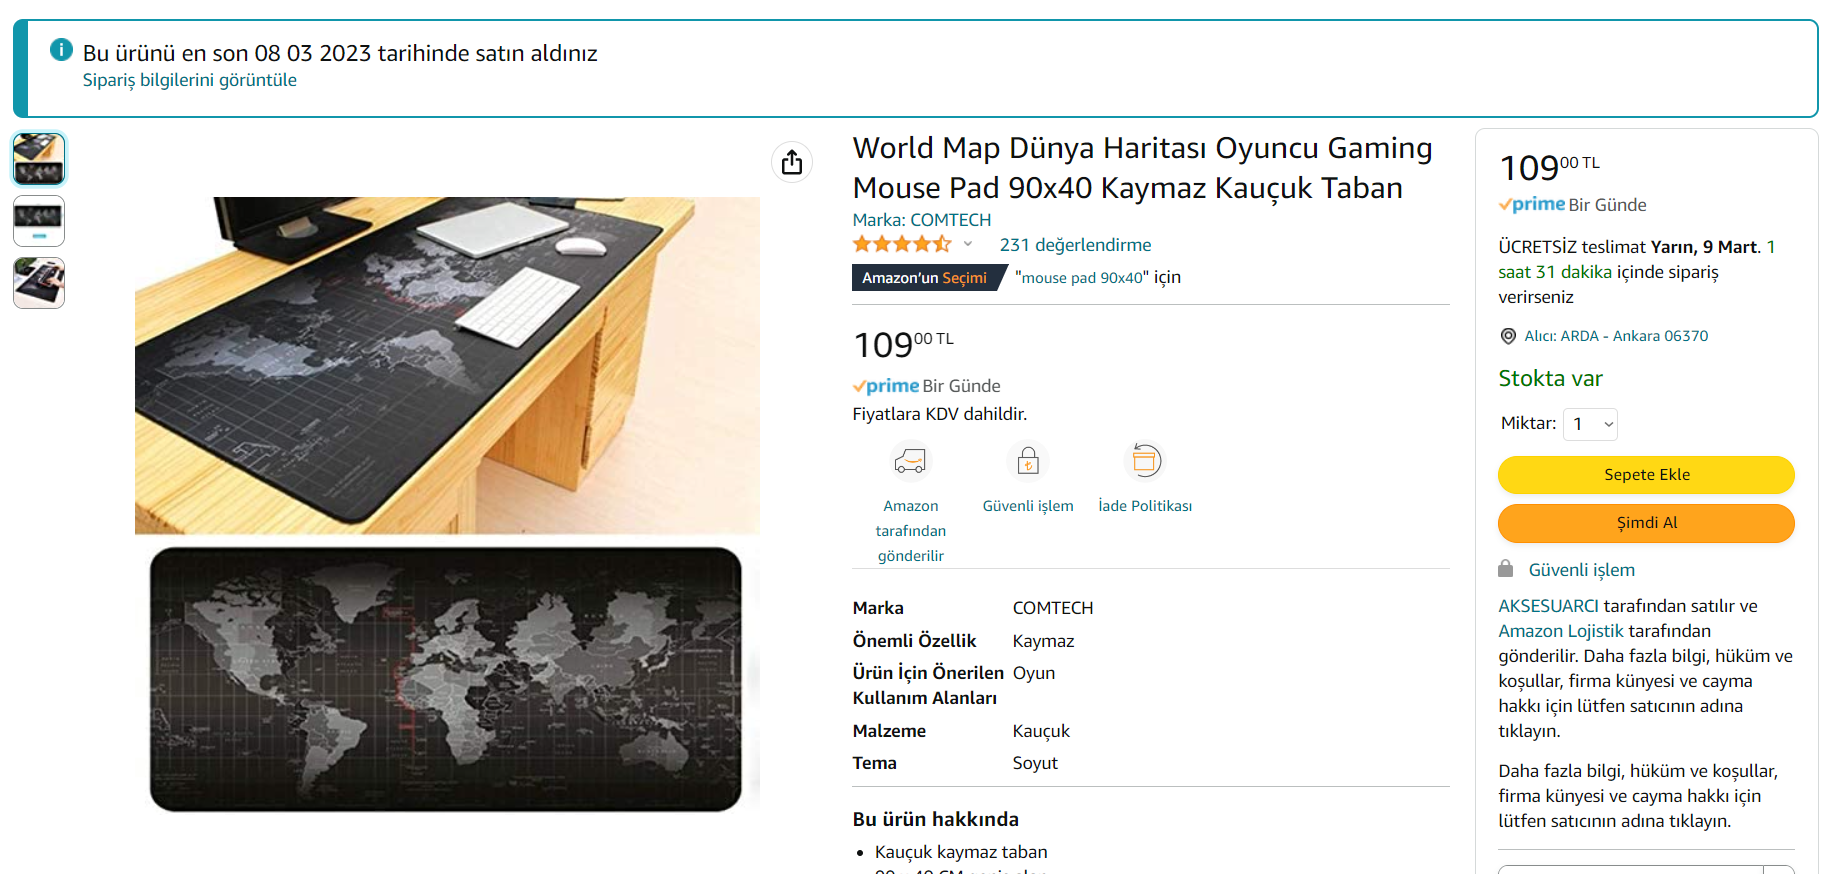Select the second product thumbnail
This screenshot has height=874, width=1825.
[x=39, y=221]
